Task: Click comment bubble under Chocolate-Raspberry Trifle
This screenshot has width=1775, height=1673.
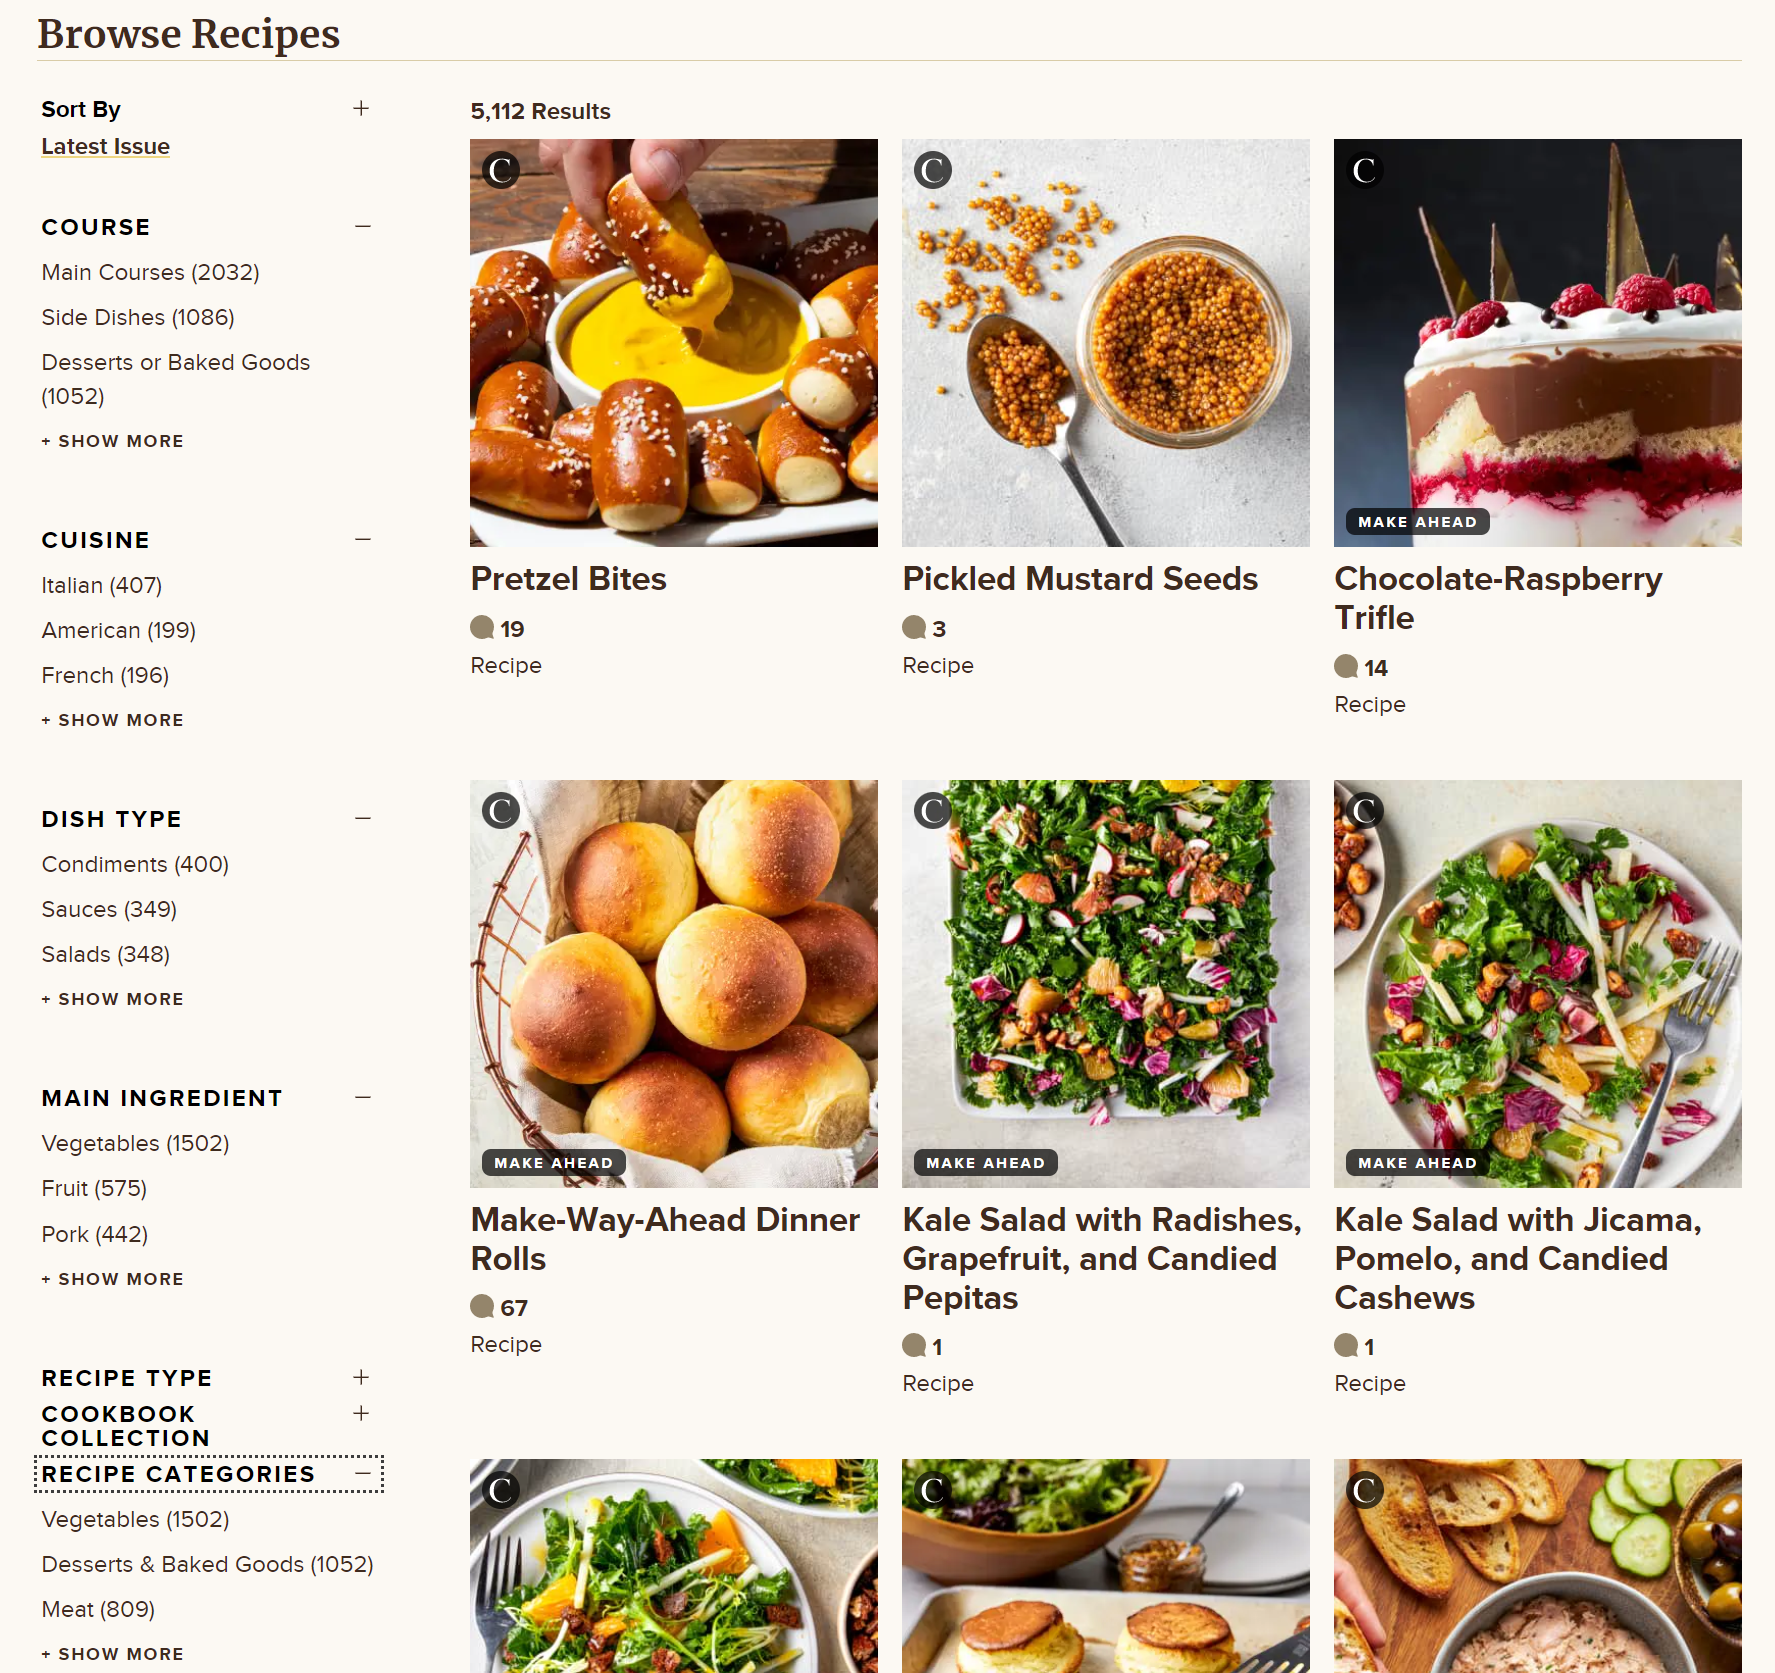Action: (1346, 667)
